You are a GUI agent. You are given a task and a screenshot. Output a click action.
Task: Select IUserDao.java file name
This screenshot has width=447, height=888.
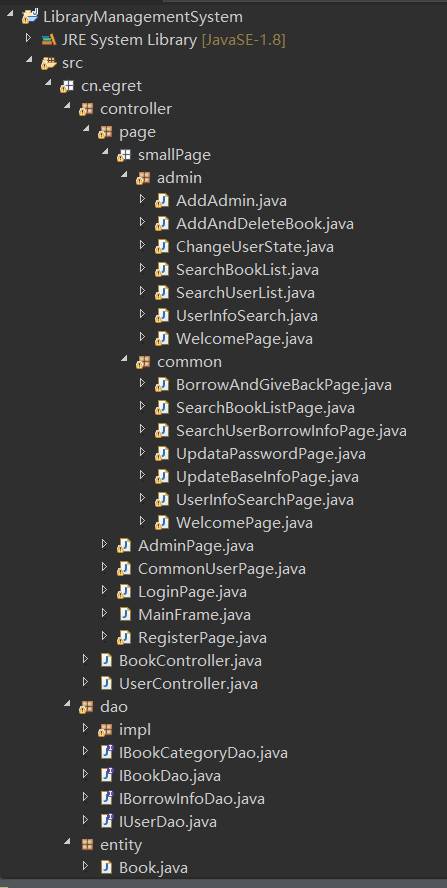168,821
